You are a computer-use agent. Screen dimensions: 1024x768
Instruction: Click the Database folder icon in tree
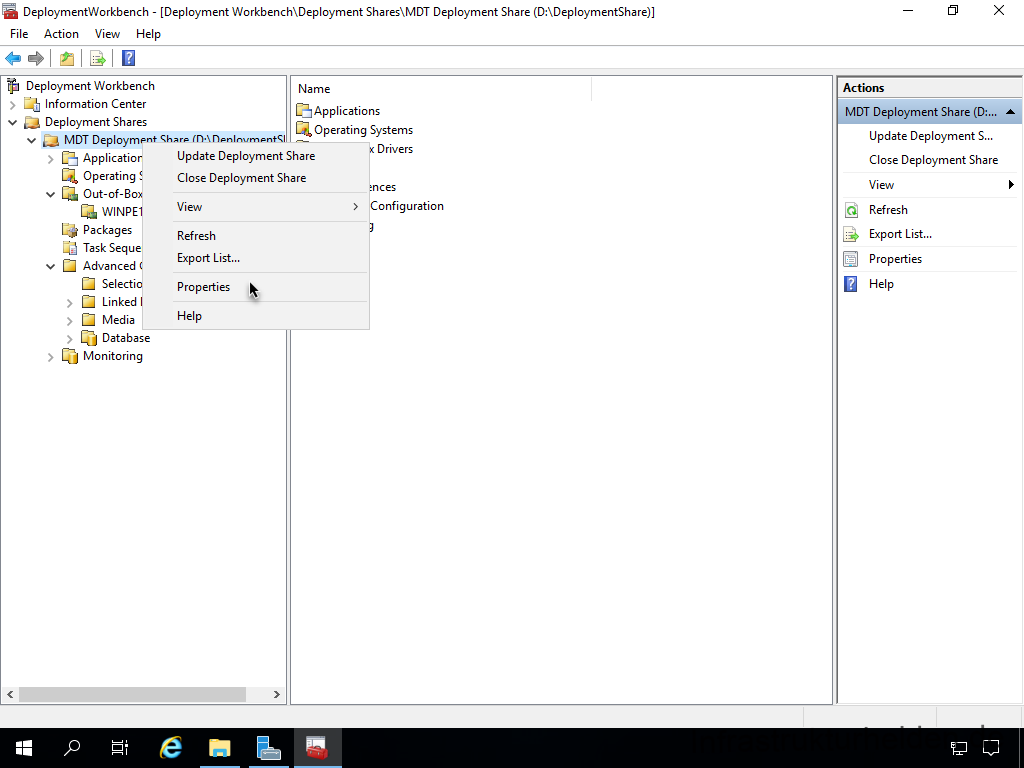pos(89,338)
